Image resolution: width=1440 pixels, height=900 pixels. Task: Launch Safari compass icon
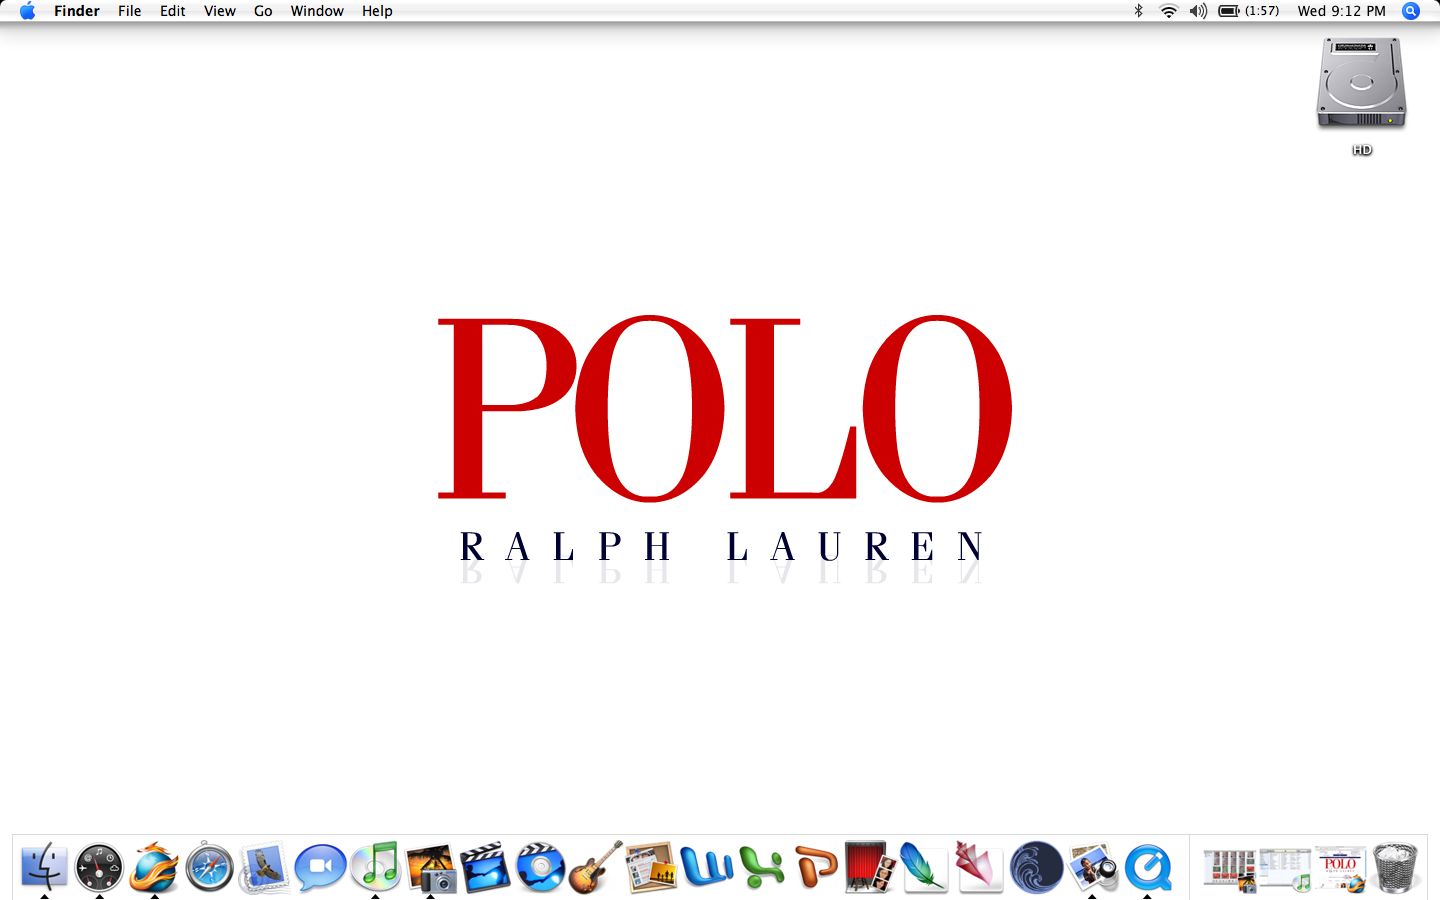[x=209, y=867]
